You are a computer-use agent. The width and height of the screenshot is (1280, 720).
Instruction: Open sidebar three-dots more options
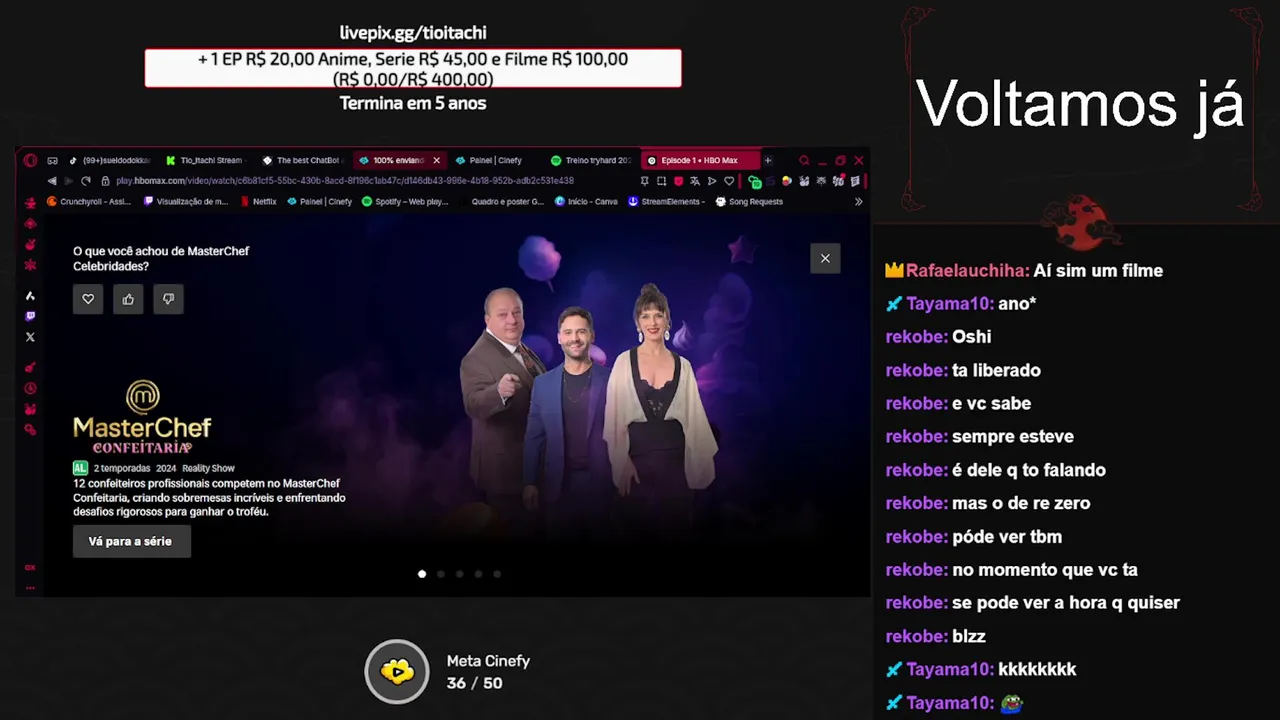pos(30,587)
